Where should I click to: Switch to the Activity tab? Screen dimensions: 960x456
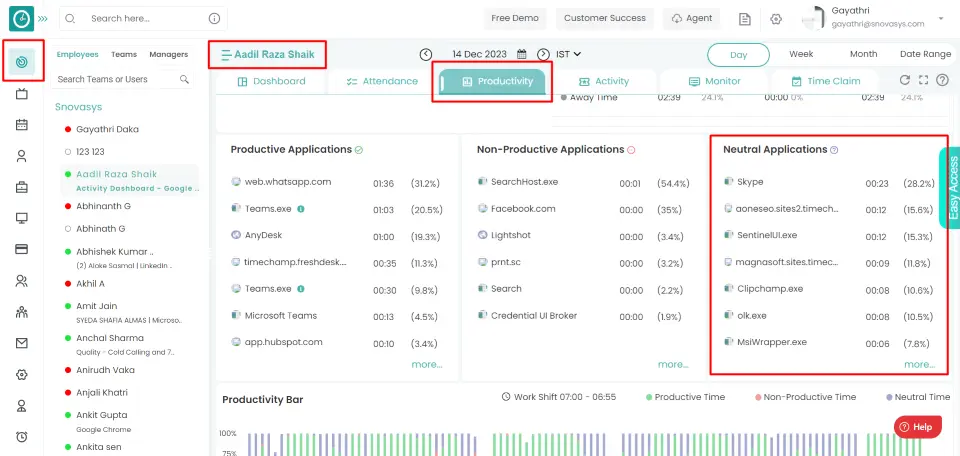click(604, 81)
